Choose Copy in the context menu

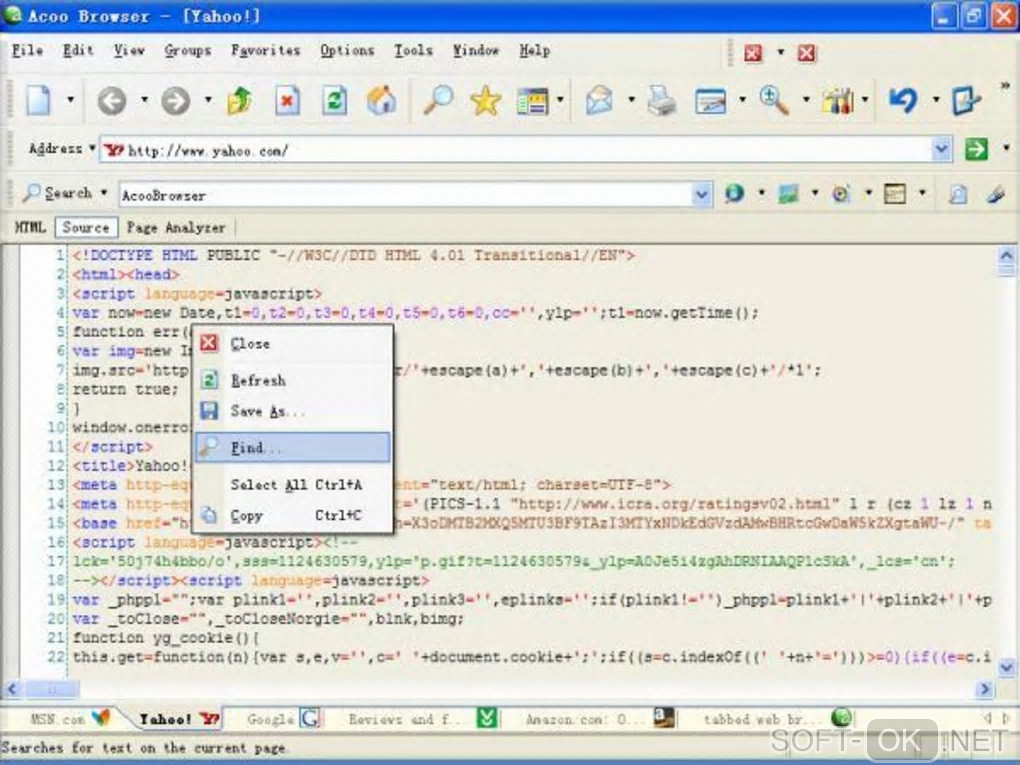[293, 515]
